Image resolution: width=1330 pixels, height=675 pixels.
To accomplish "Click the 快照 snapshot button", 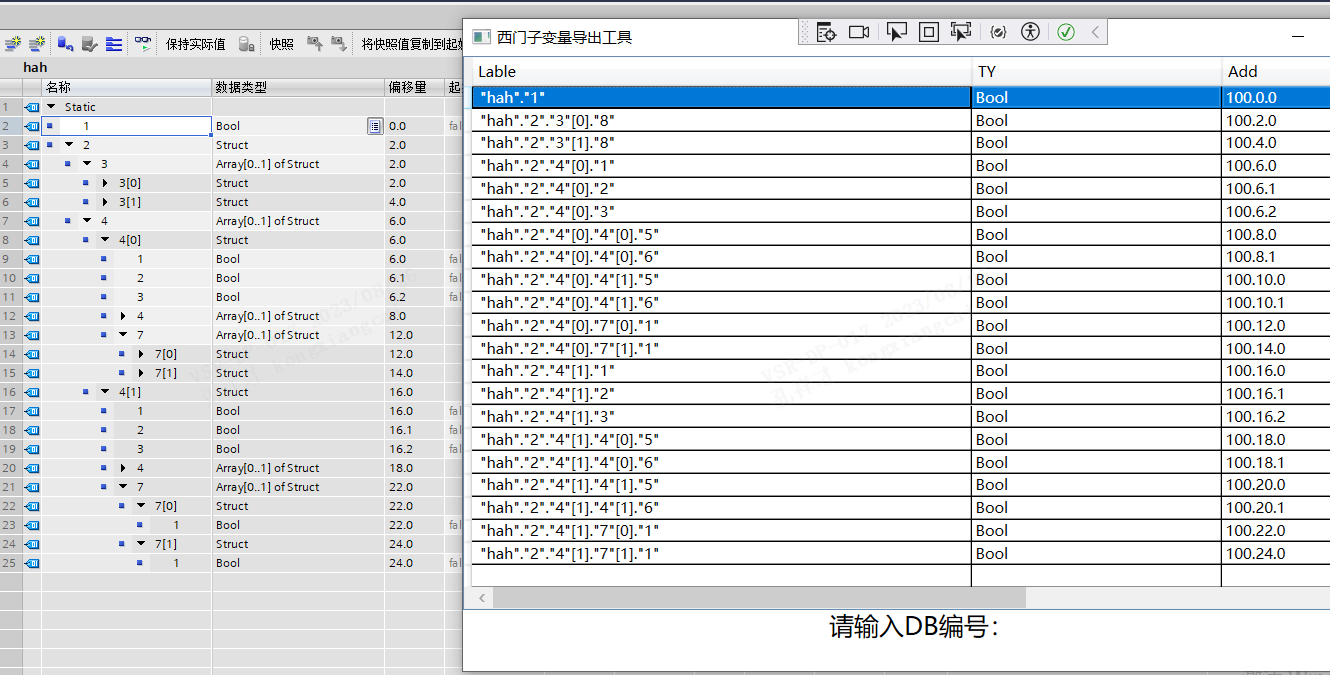I will click(281, 44).
